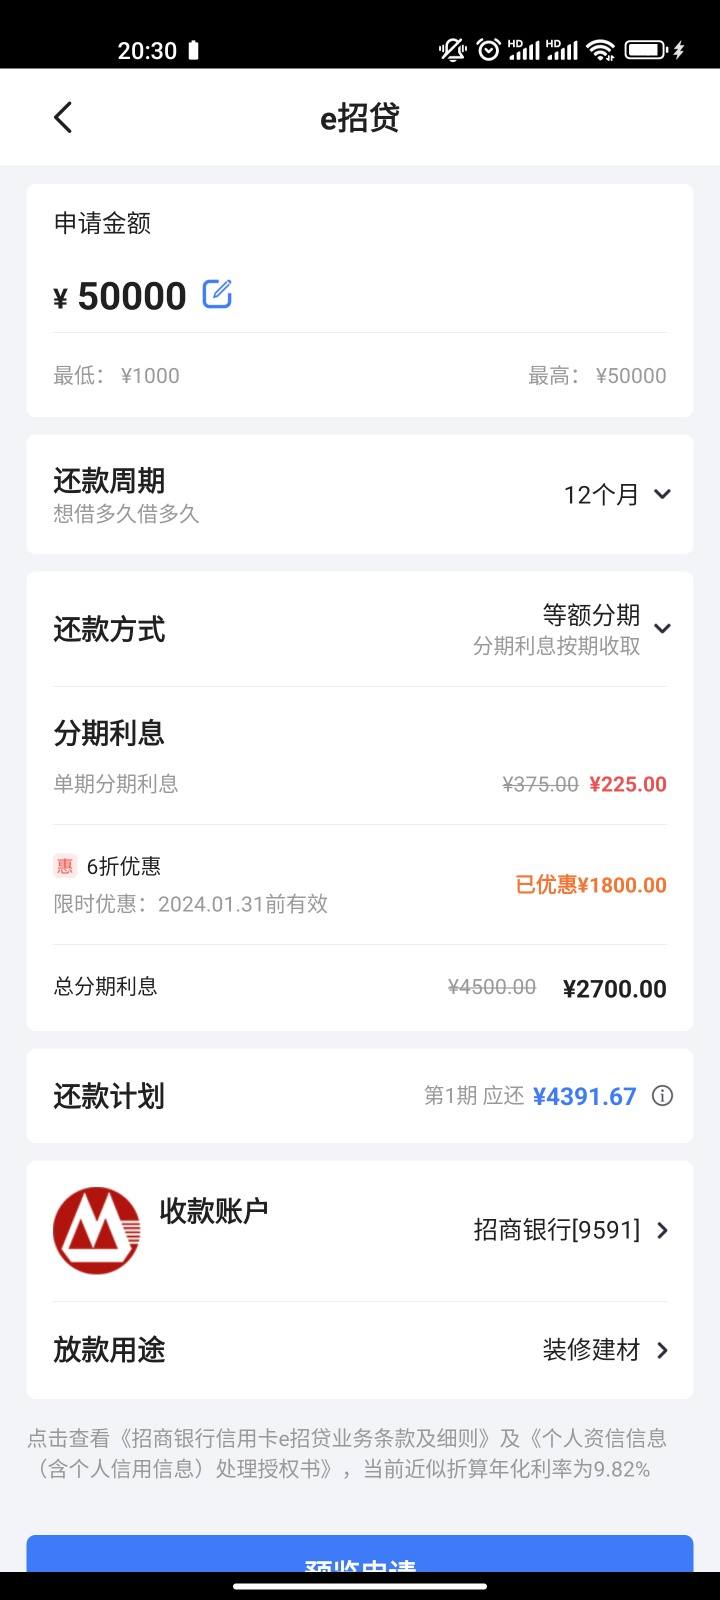Tap the red 惠 discount badge
Viewport: 720px width, 1600px height.
click(x=65, y=866)
